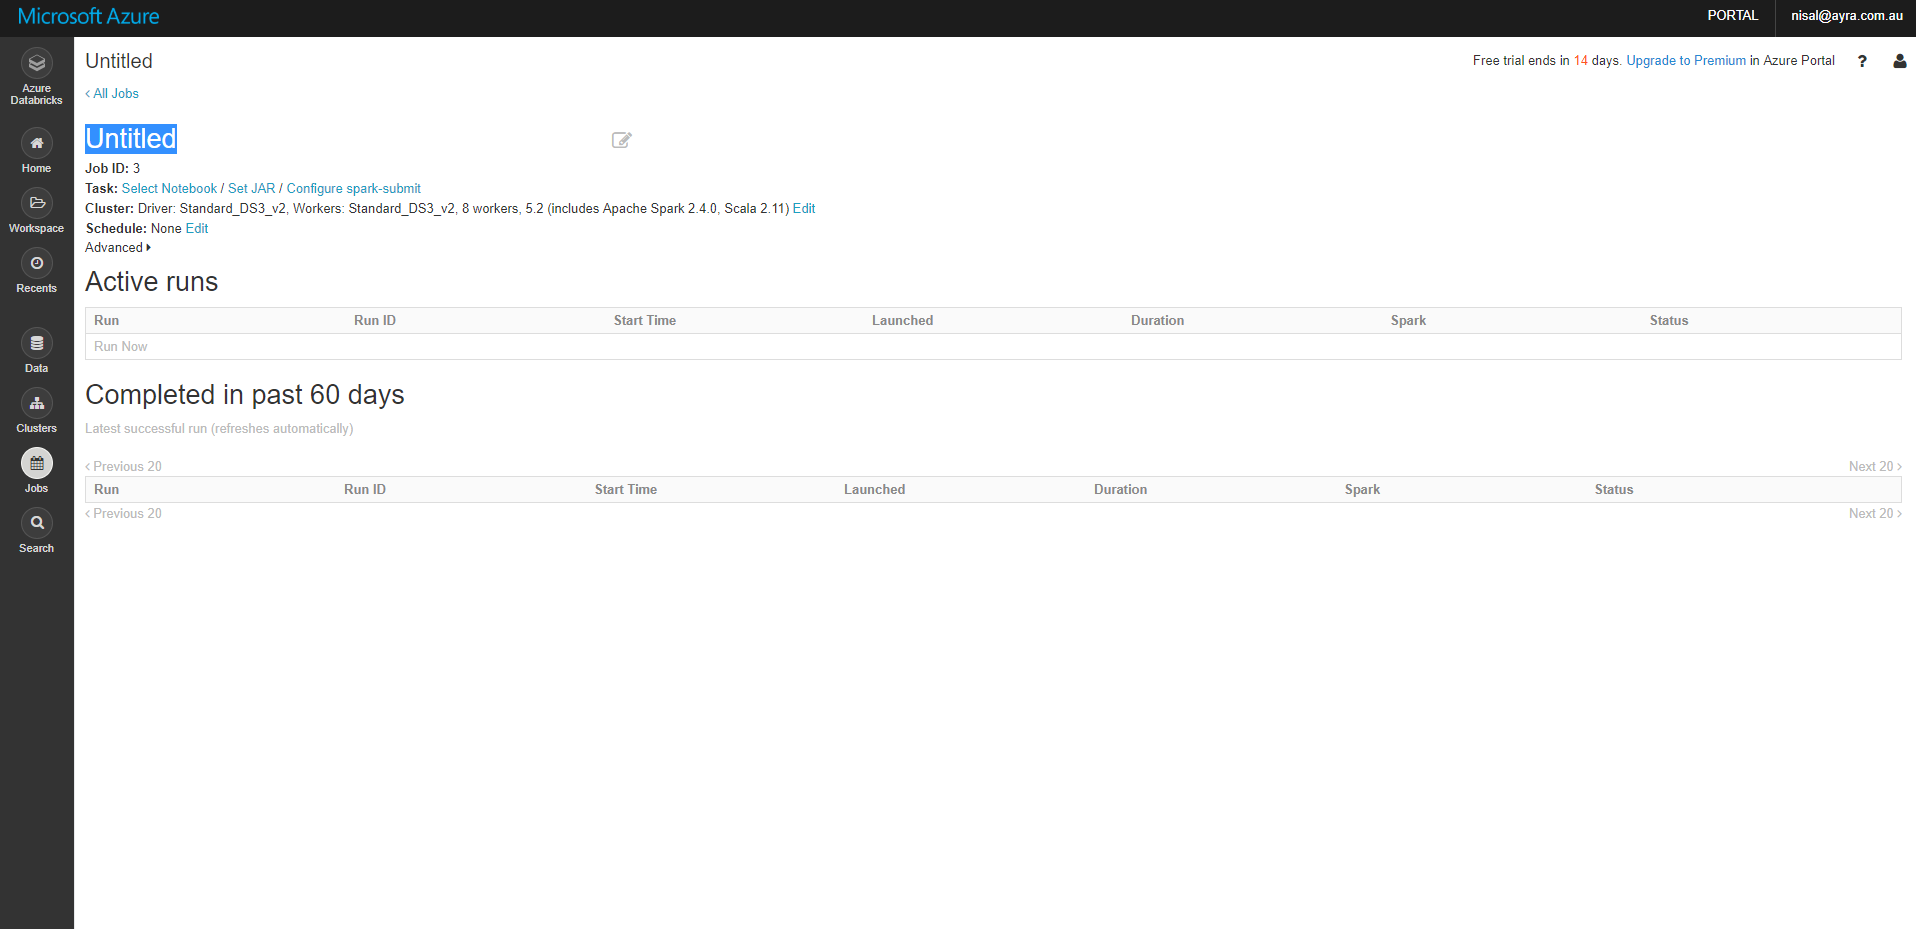
Task: Click Latest successful run text
Action: [x=219, y=428]
